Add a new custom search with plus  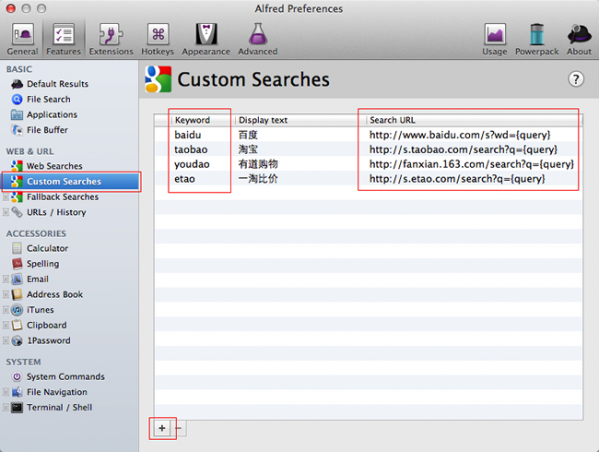pos(162,428)
